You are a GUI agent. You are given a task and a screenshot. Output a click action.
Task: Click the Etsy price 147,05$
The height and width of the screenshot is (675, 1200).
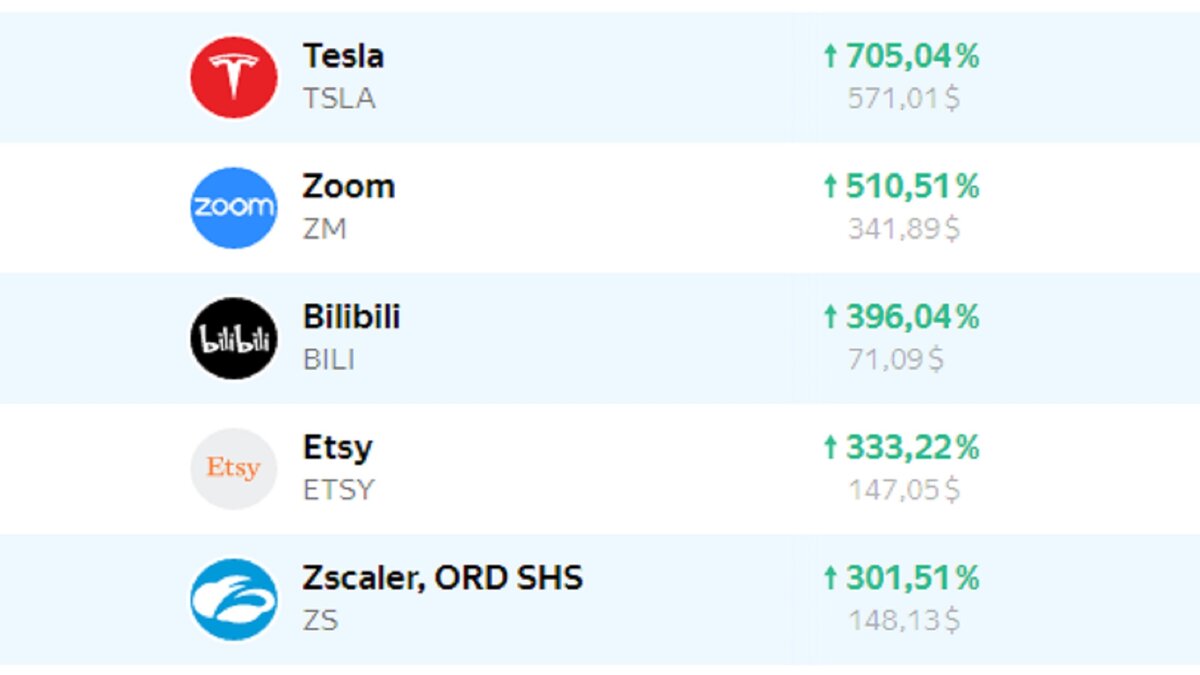click(x=904, y=490)
